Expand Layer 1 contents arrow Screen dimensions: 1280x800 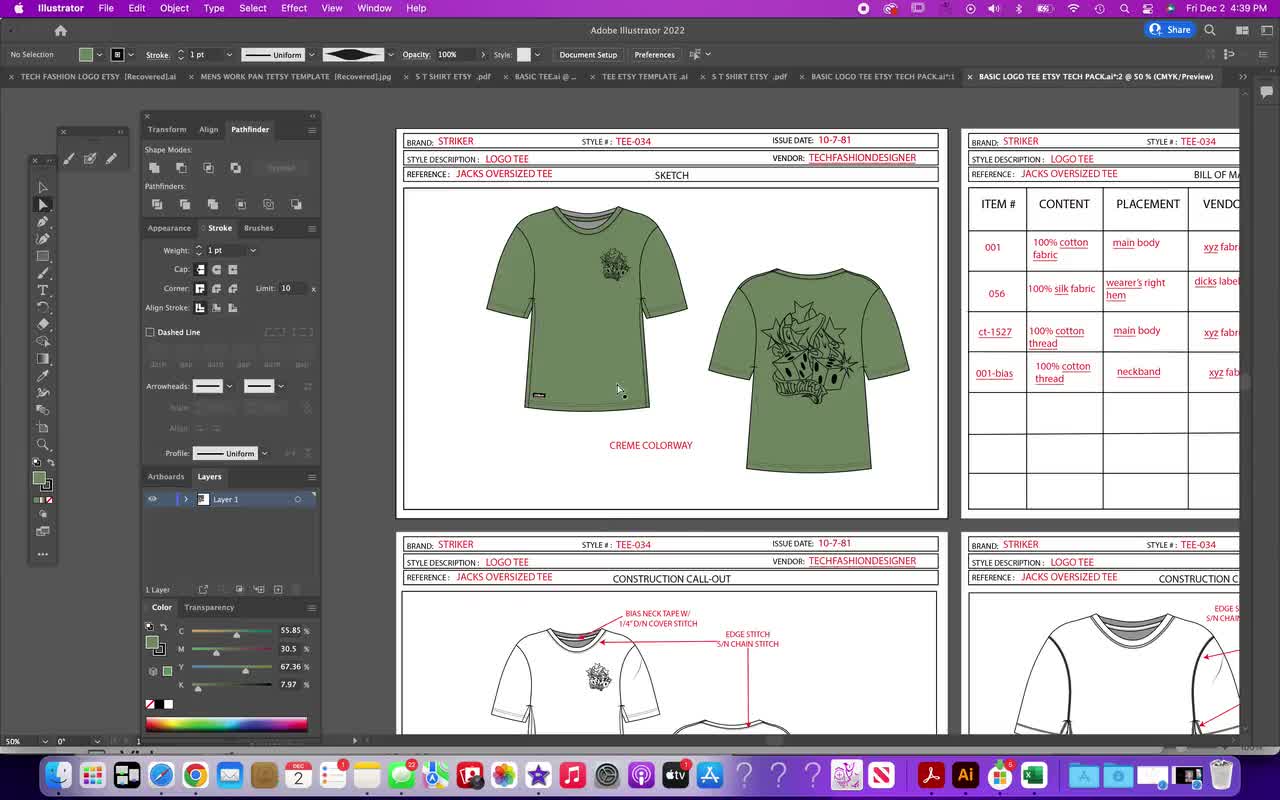tap(185, 499)
